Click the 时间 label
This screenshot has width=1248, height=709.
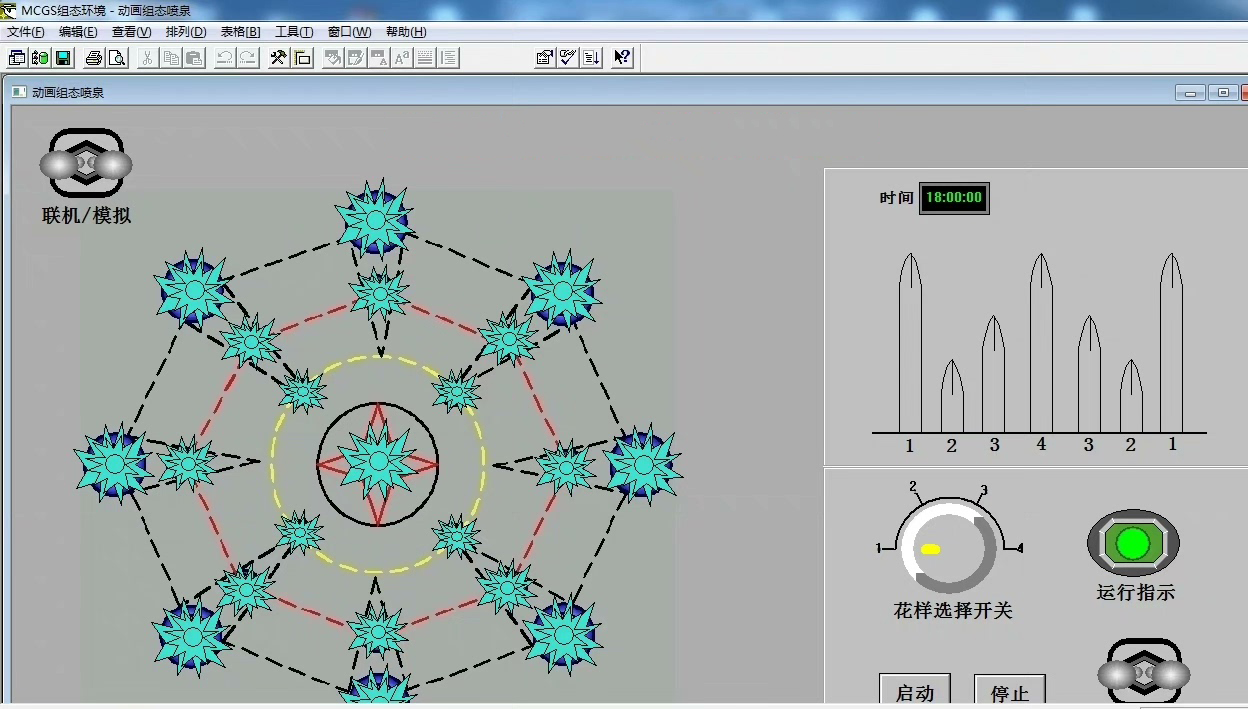(896, 198)
